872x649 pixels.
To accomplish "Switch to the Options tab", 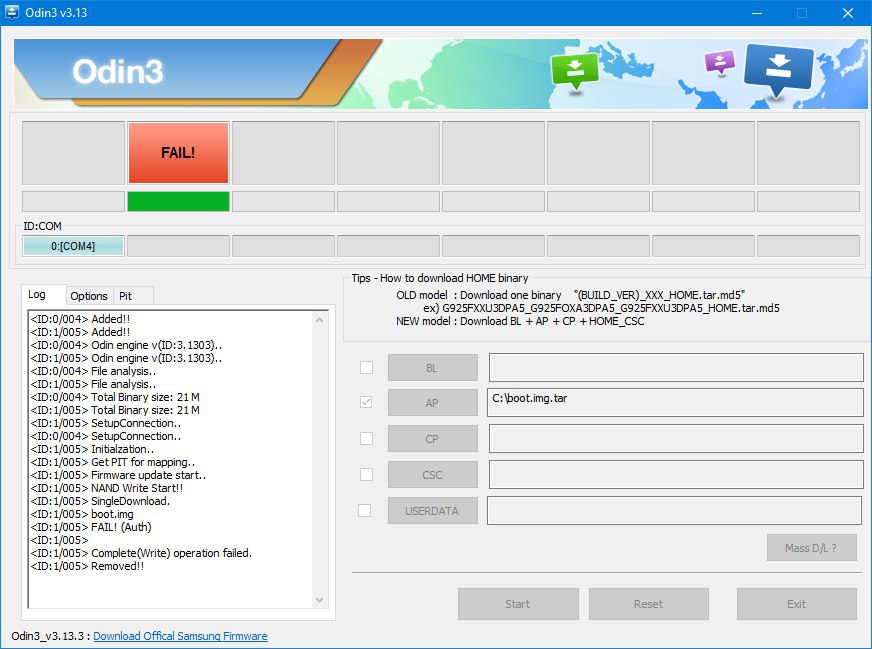I will (89, 296).
